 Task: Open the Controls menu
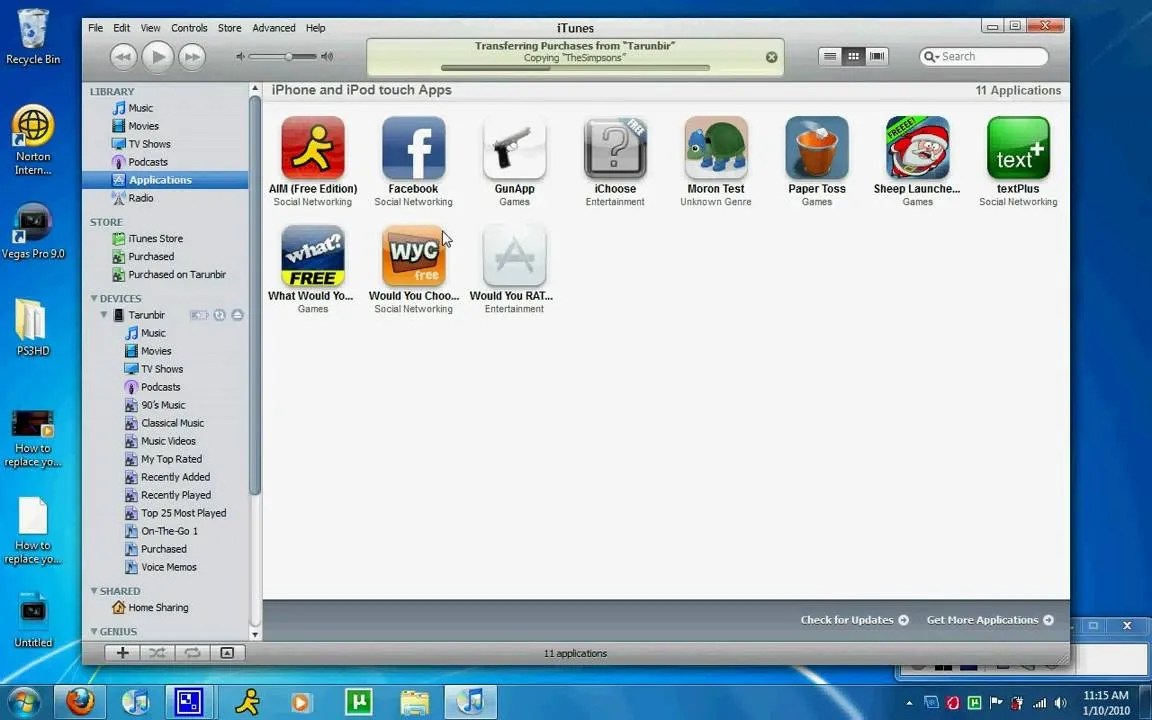[x=189, y=28]
